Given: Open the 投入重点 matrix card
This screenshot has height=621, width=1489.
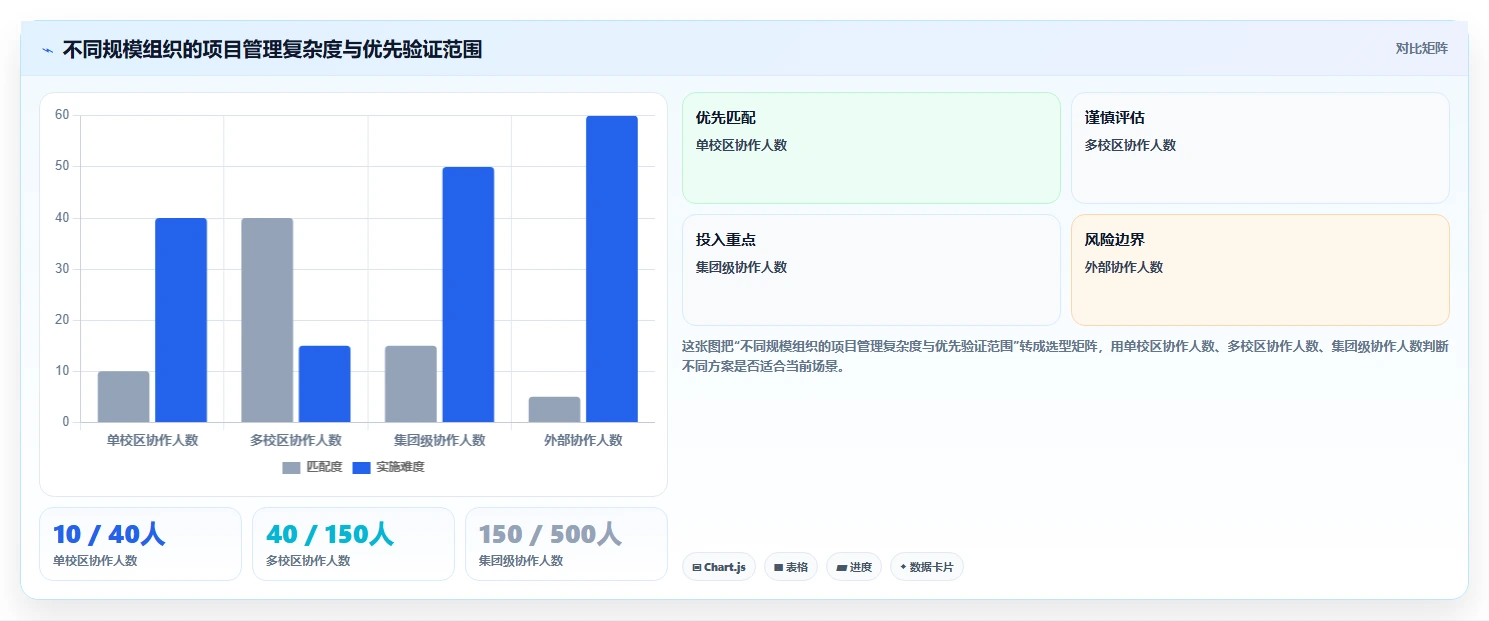Looking at the screenshot, I should tap(871, 270).
